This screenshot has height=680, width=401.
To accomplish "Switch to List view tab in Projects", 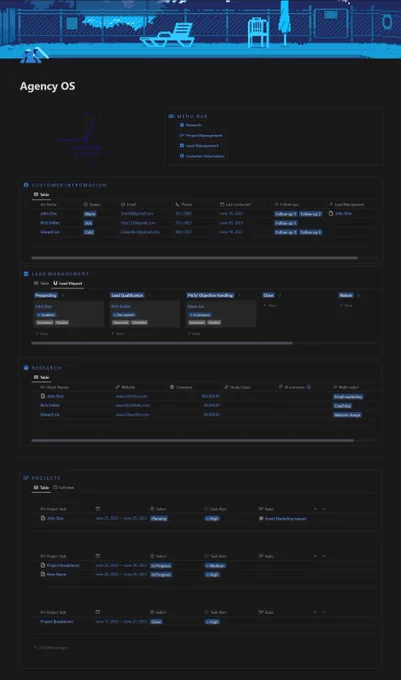I will pos(64,487).
